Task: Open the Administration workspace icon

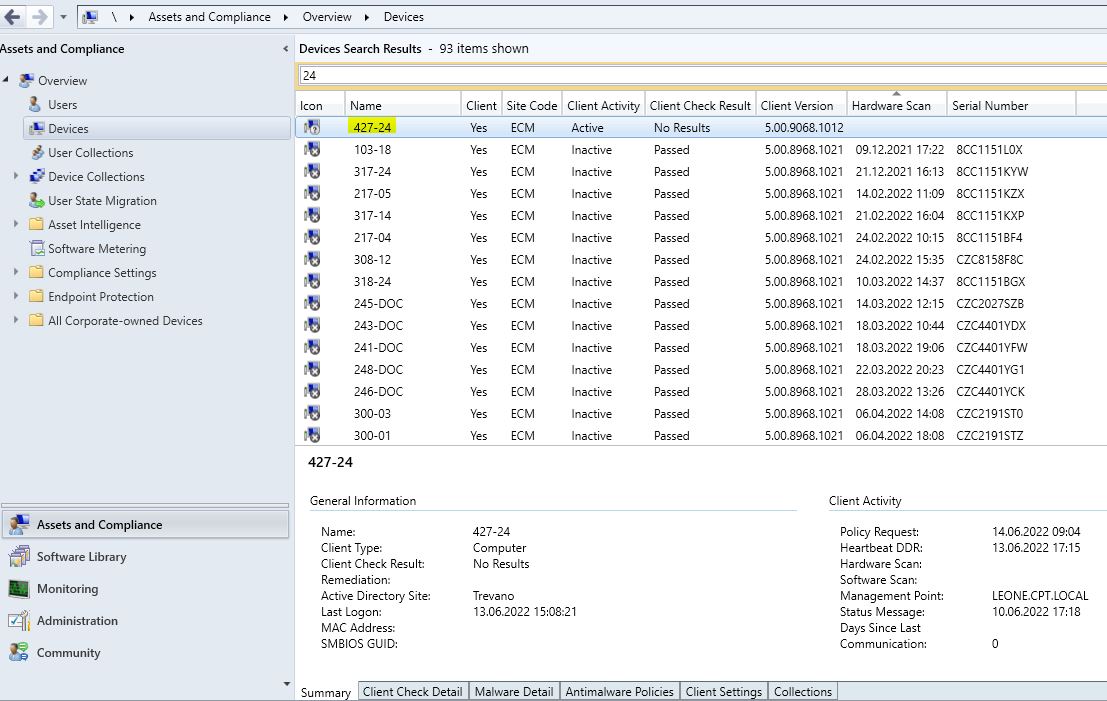Action: click(19, 621)
